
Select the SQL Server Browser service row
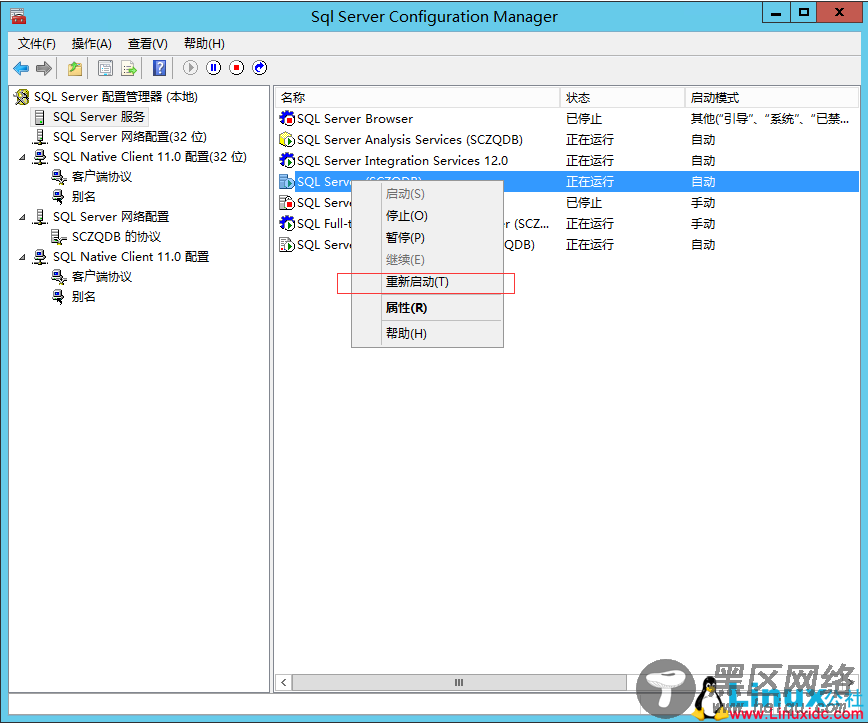click(567, 118)
